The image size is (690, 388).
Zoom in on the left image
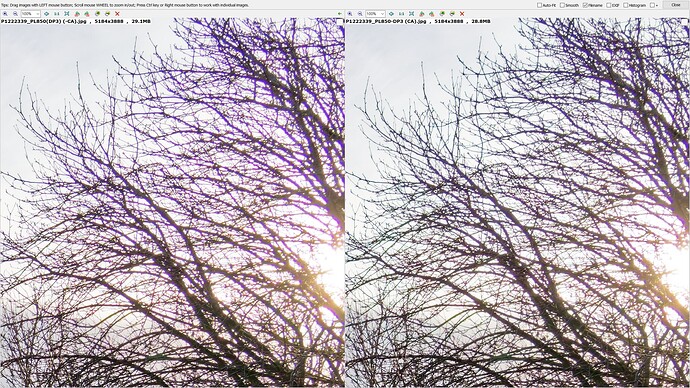coord(5,14)
